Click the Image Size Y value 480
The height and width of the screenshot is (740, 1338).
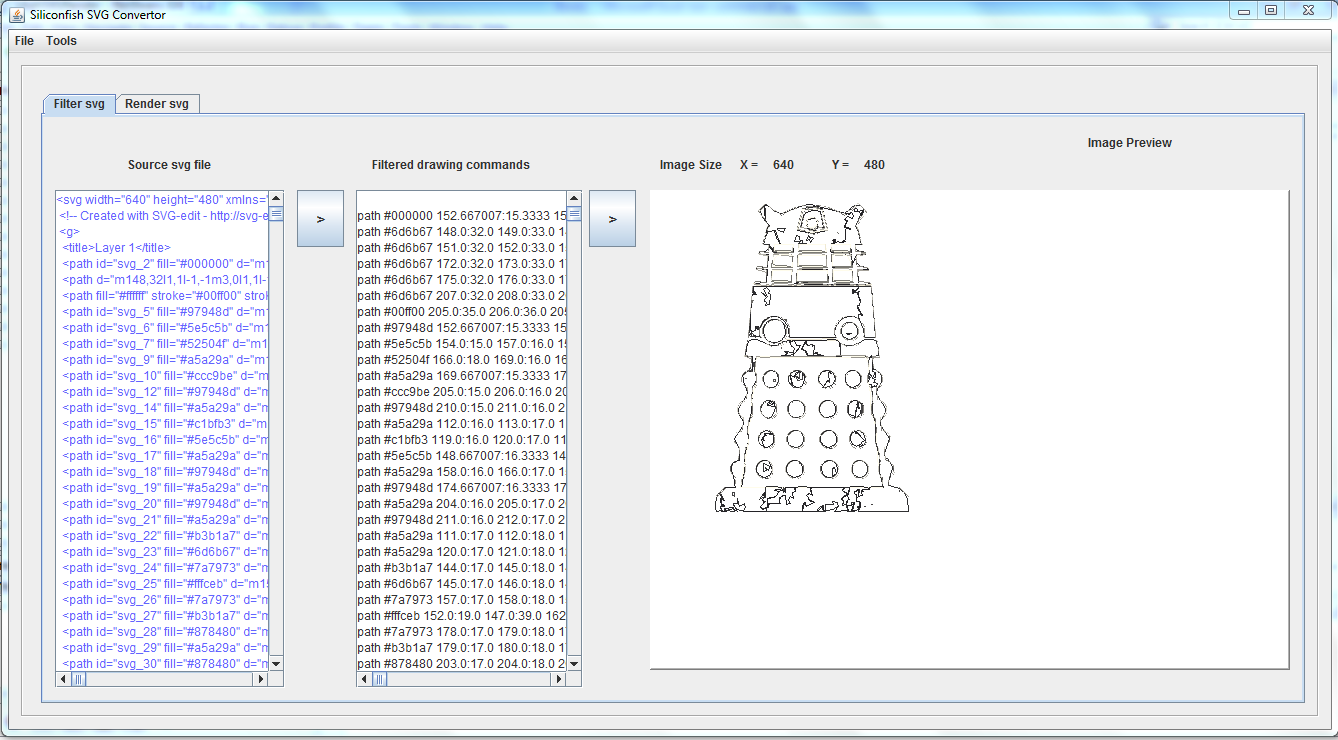pos(874,165)
